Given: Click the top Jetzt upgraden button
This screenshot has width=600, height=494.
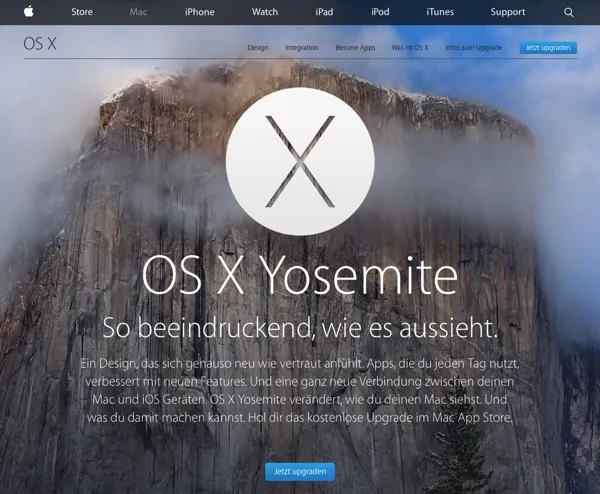Looking at the screenshot, I should (x=548, y=47).
